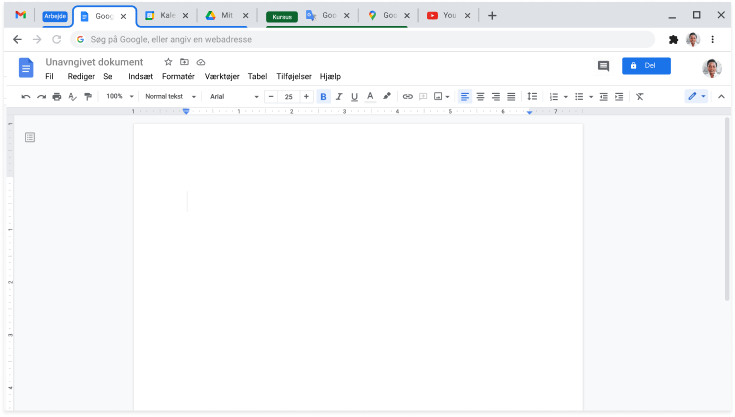735x417 pixels.
Task: Open the Arial font dropdown
Action: click(234, 97)
